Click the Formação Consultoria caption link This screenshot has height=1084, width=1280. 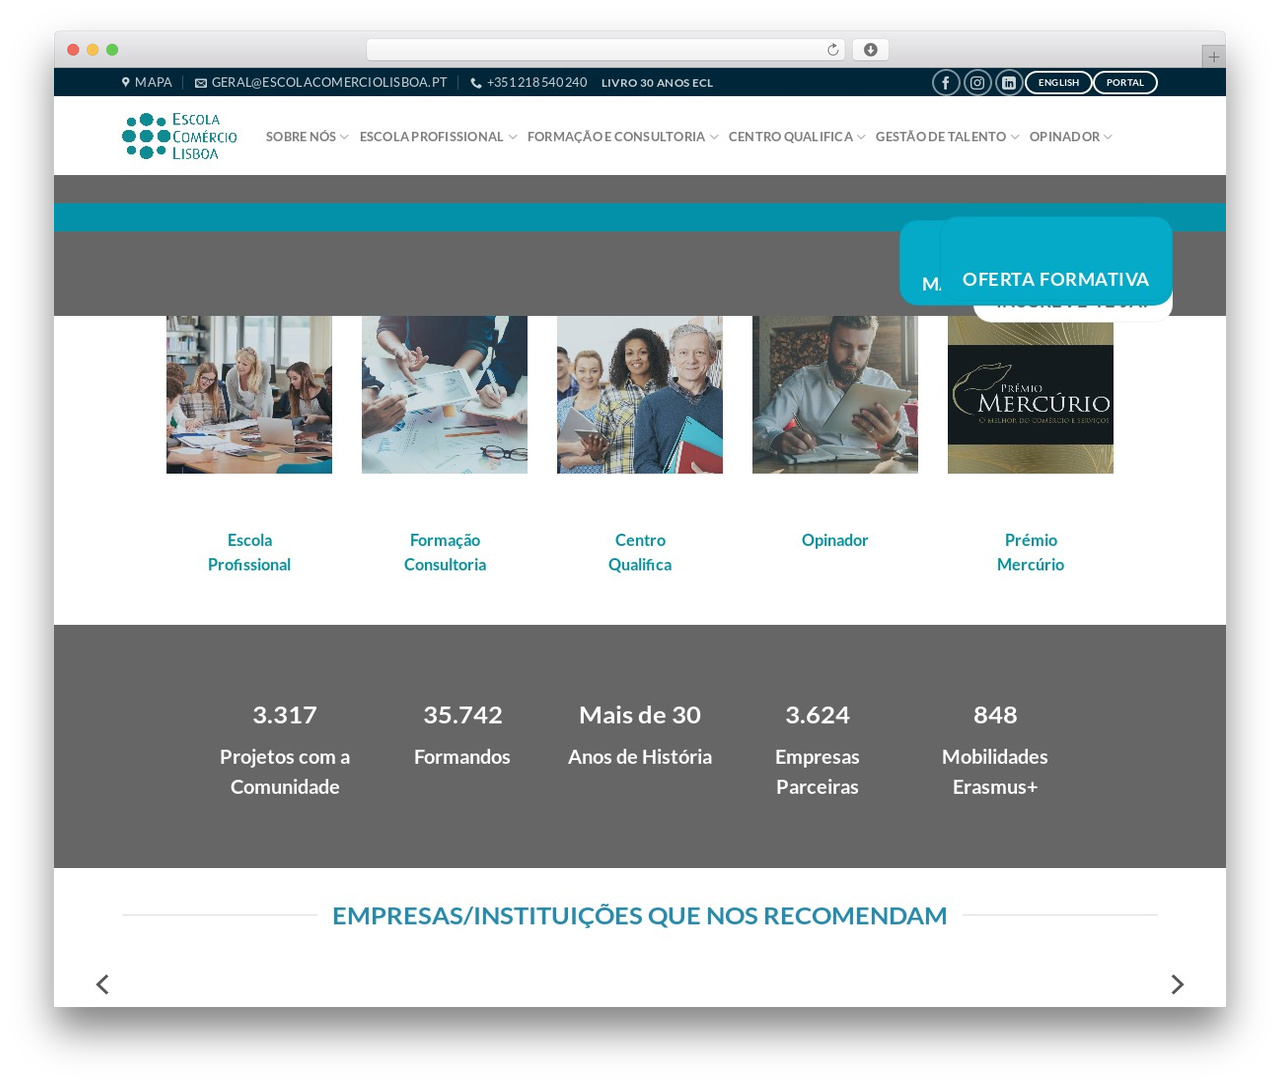tap(445, 552)
